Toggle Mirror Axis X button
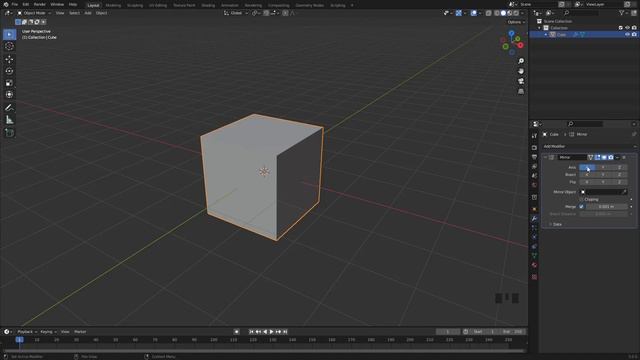The height and width of the screenshot is (360, 640). (587, 167)
